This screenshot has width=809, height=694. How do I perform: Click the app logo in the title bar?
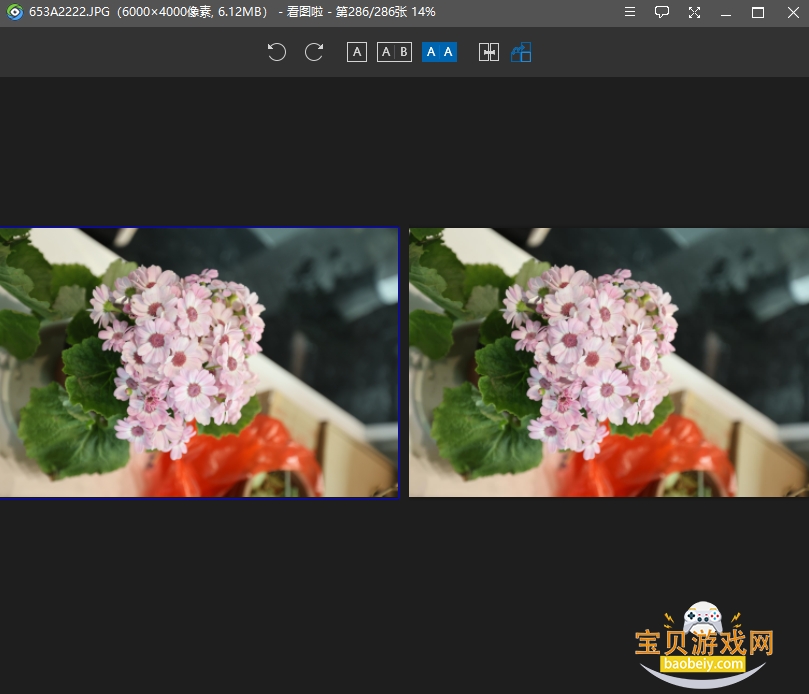point(15,12)
